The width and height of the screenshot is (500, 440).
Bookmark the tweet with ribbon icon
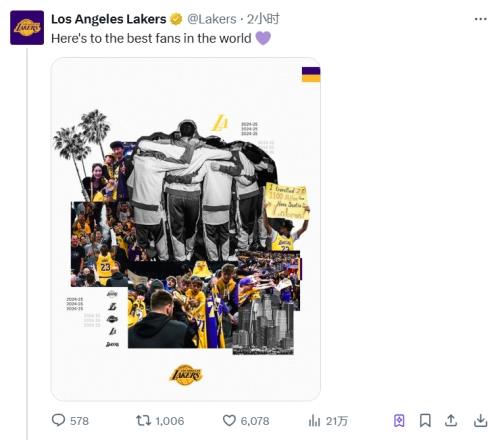point(425,420)
